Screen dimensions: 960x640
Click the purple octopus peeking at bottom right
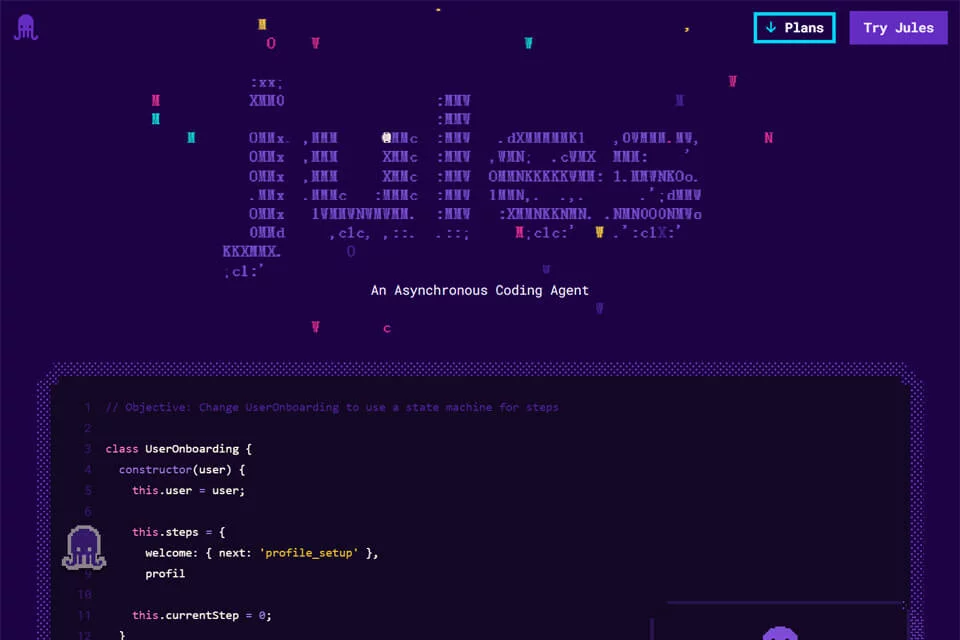click(779, 633)
